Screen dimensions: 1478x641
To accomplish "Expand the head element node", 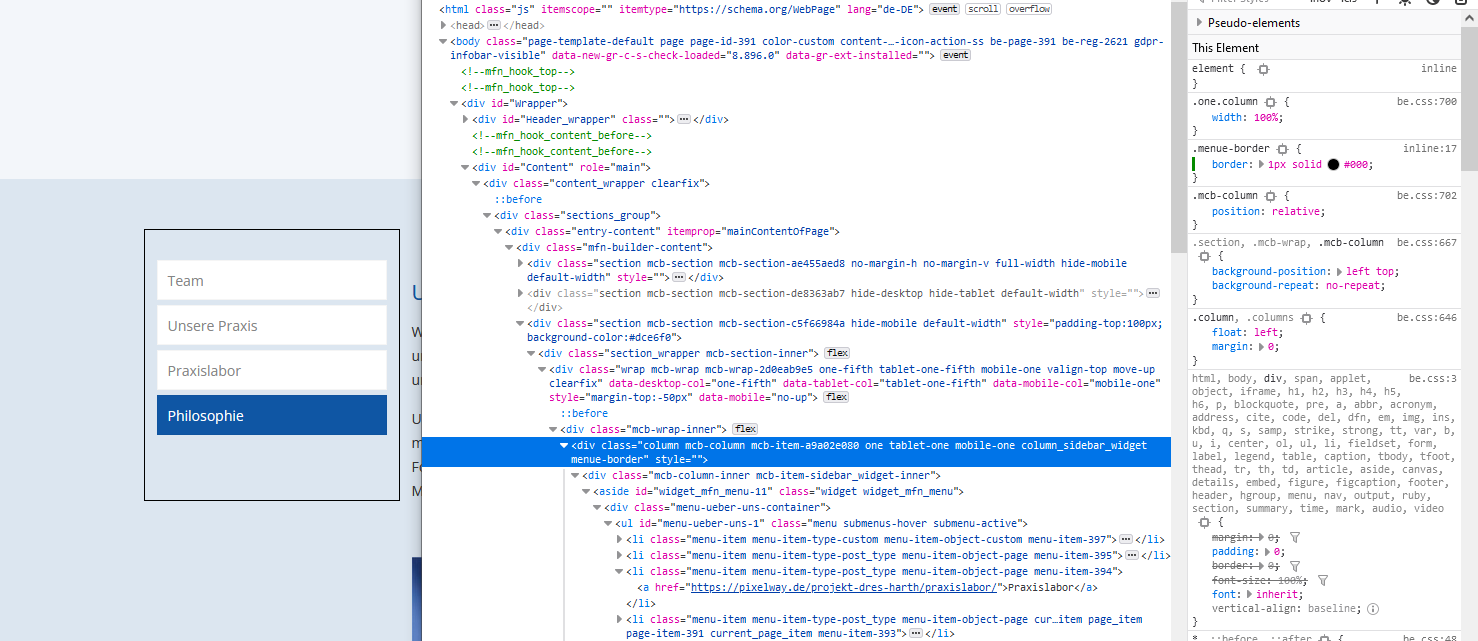I will pos(443,25).
